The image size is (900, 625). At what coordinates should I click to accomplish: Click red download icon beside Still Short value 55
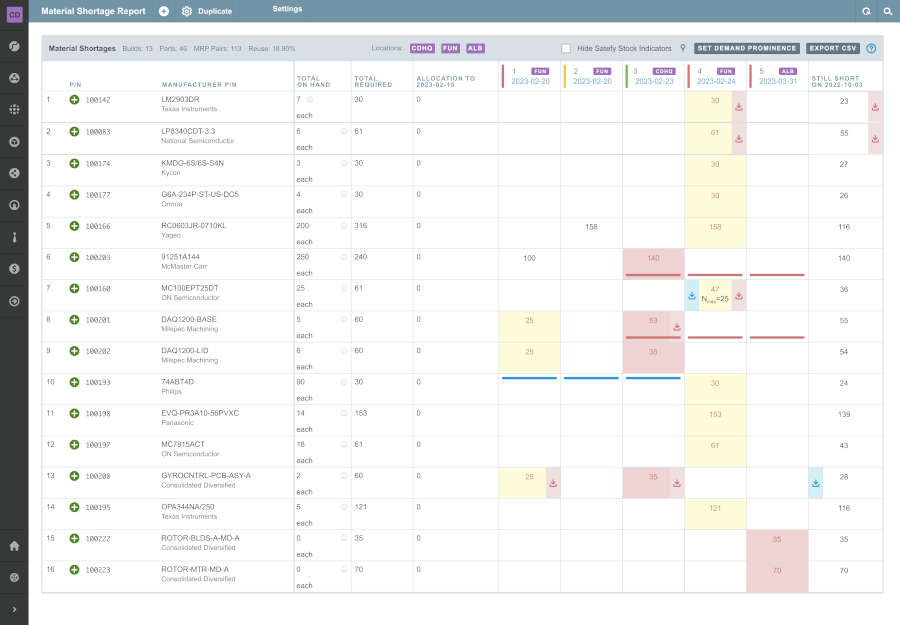click(875, 139)
